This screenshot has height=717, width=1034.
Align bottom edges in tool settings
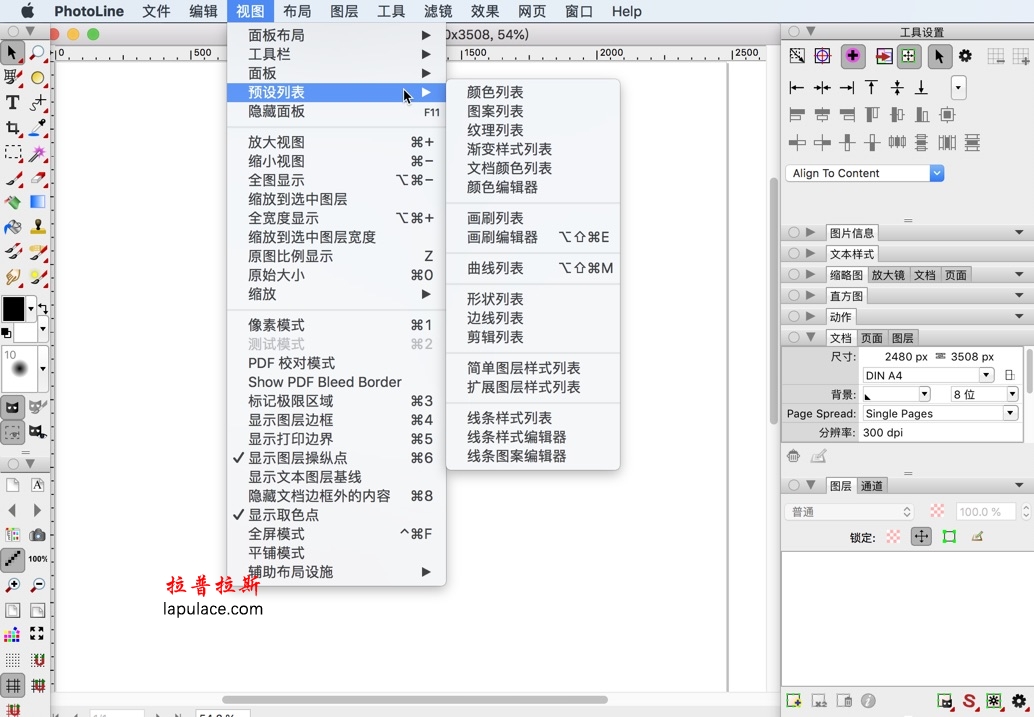click(921, 88)
